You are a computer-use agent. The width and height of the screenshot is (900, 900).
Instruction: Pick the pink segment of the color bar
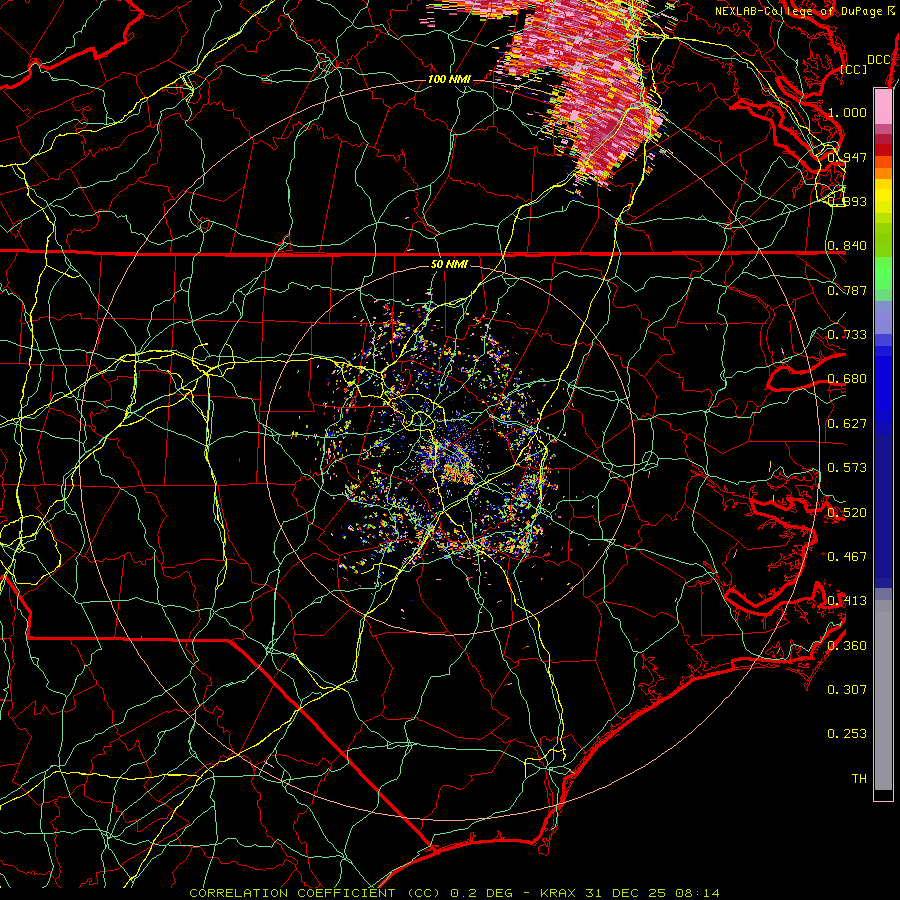pos(883,106)
